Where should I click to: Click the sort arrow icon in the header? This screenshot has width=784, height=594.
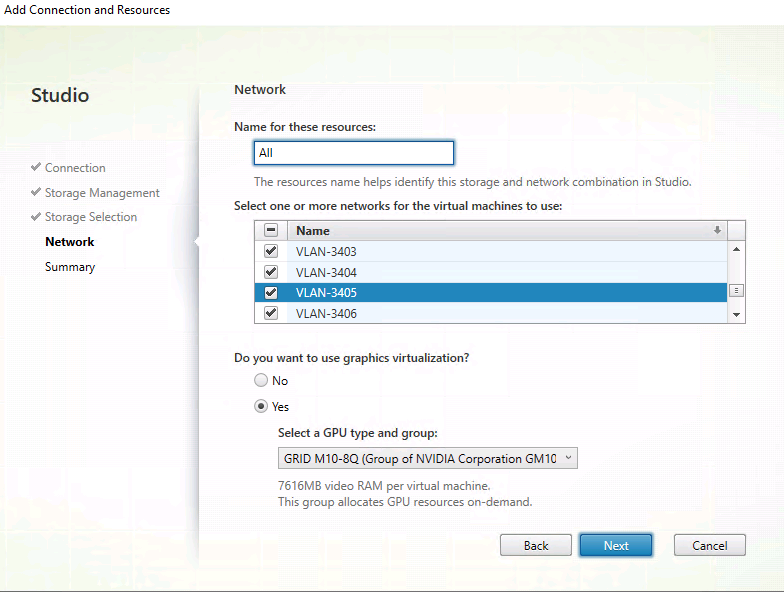[717, 230]
